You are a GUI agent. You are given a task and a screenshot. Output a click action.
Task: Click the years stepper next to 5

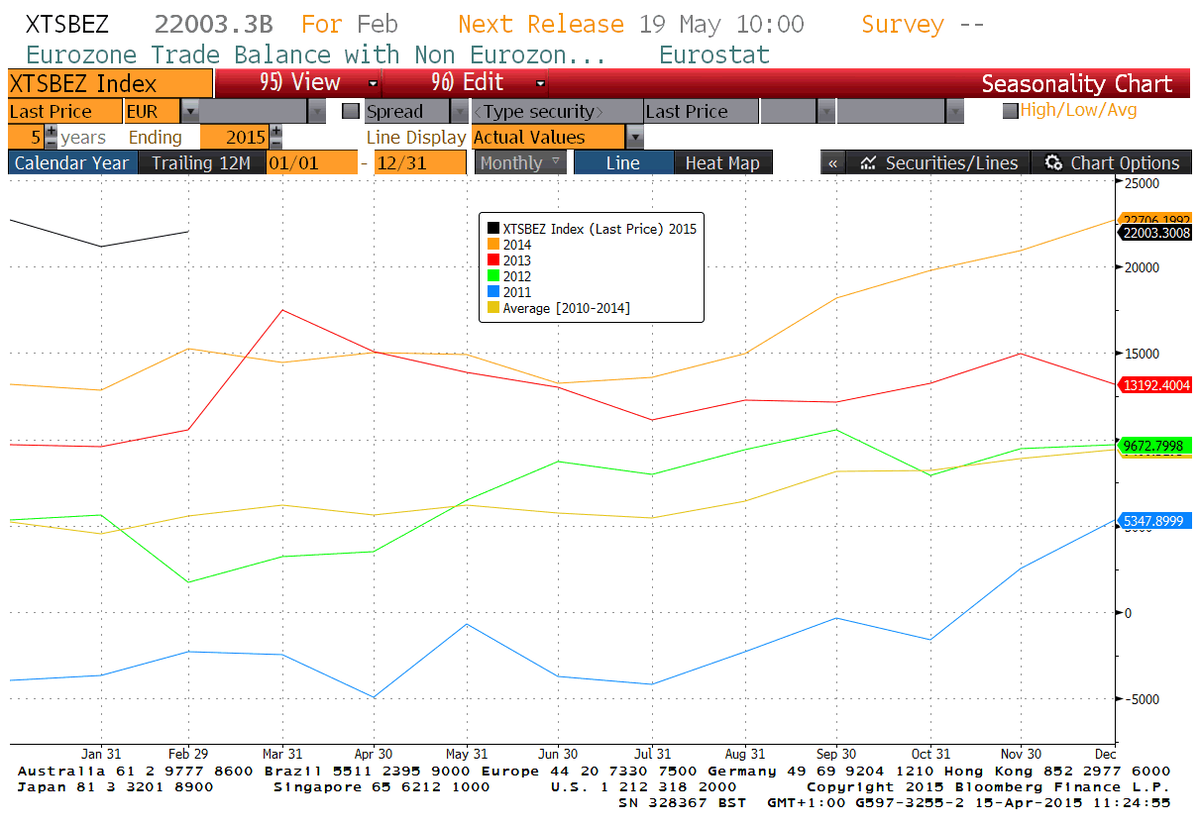coord(51,137)
